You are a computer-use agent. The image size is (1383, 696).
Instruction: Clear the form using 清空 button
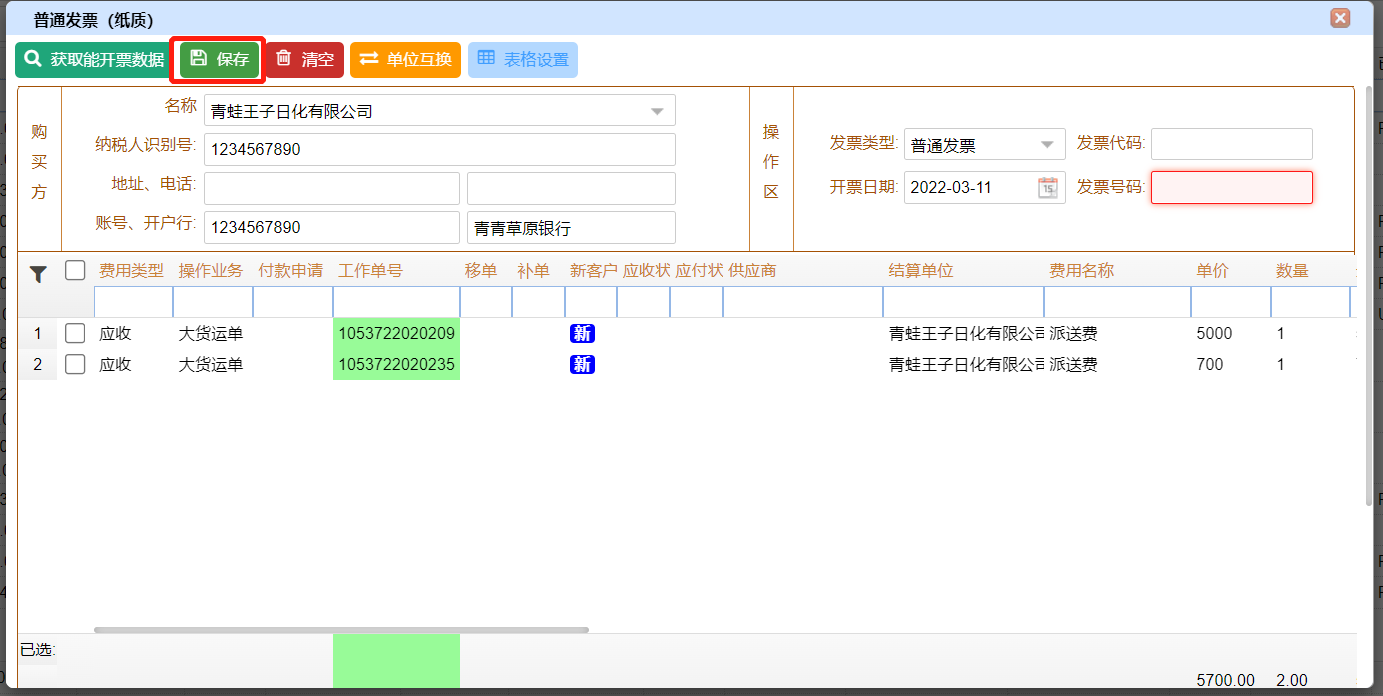pos(305,60)
